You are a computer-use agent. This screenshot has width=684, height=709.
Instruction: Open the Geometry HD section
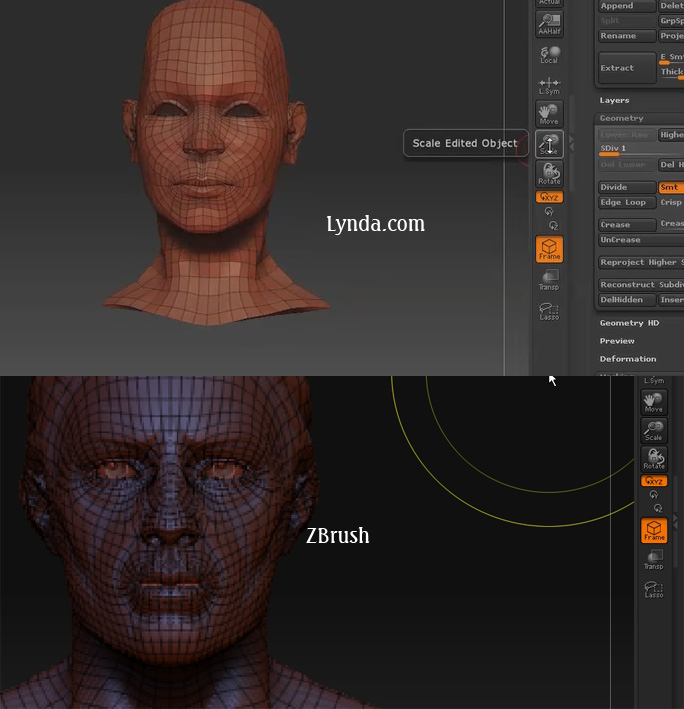629,323
